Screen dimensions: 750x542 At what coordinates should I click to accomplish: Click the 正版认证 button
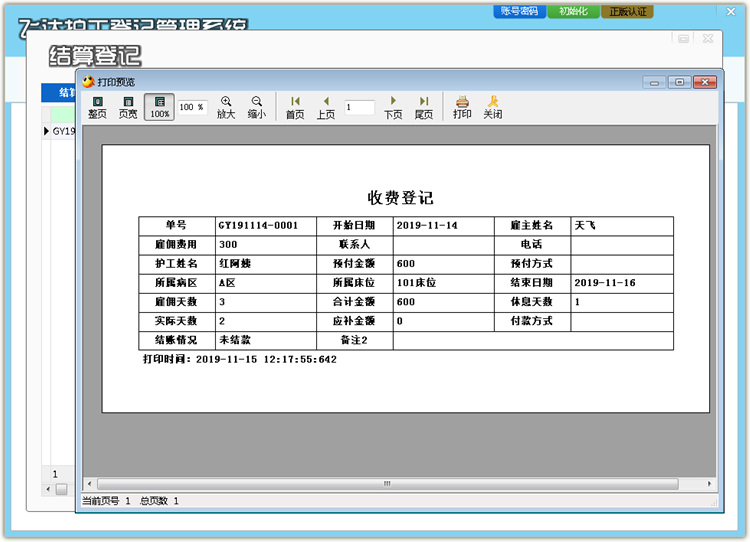click(627, 11)
